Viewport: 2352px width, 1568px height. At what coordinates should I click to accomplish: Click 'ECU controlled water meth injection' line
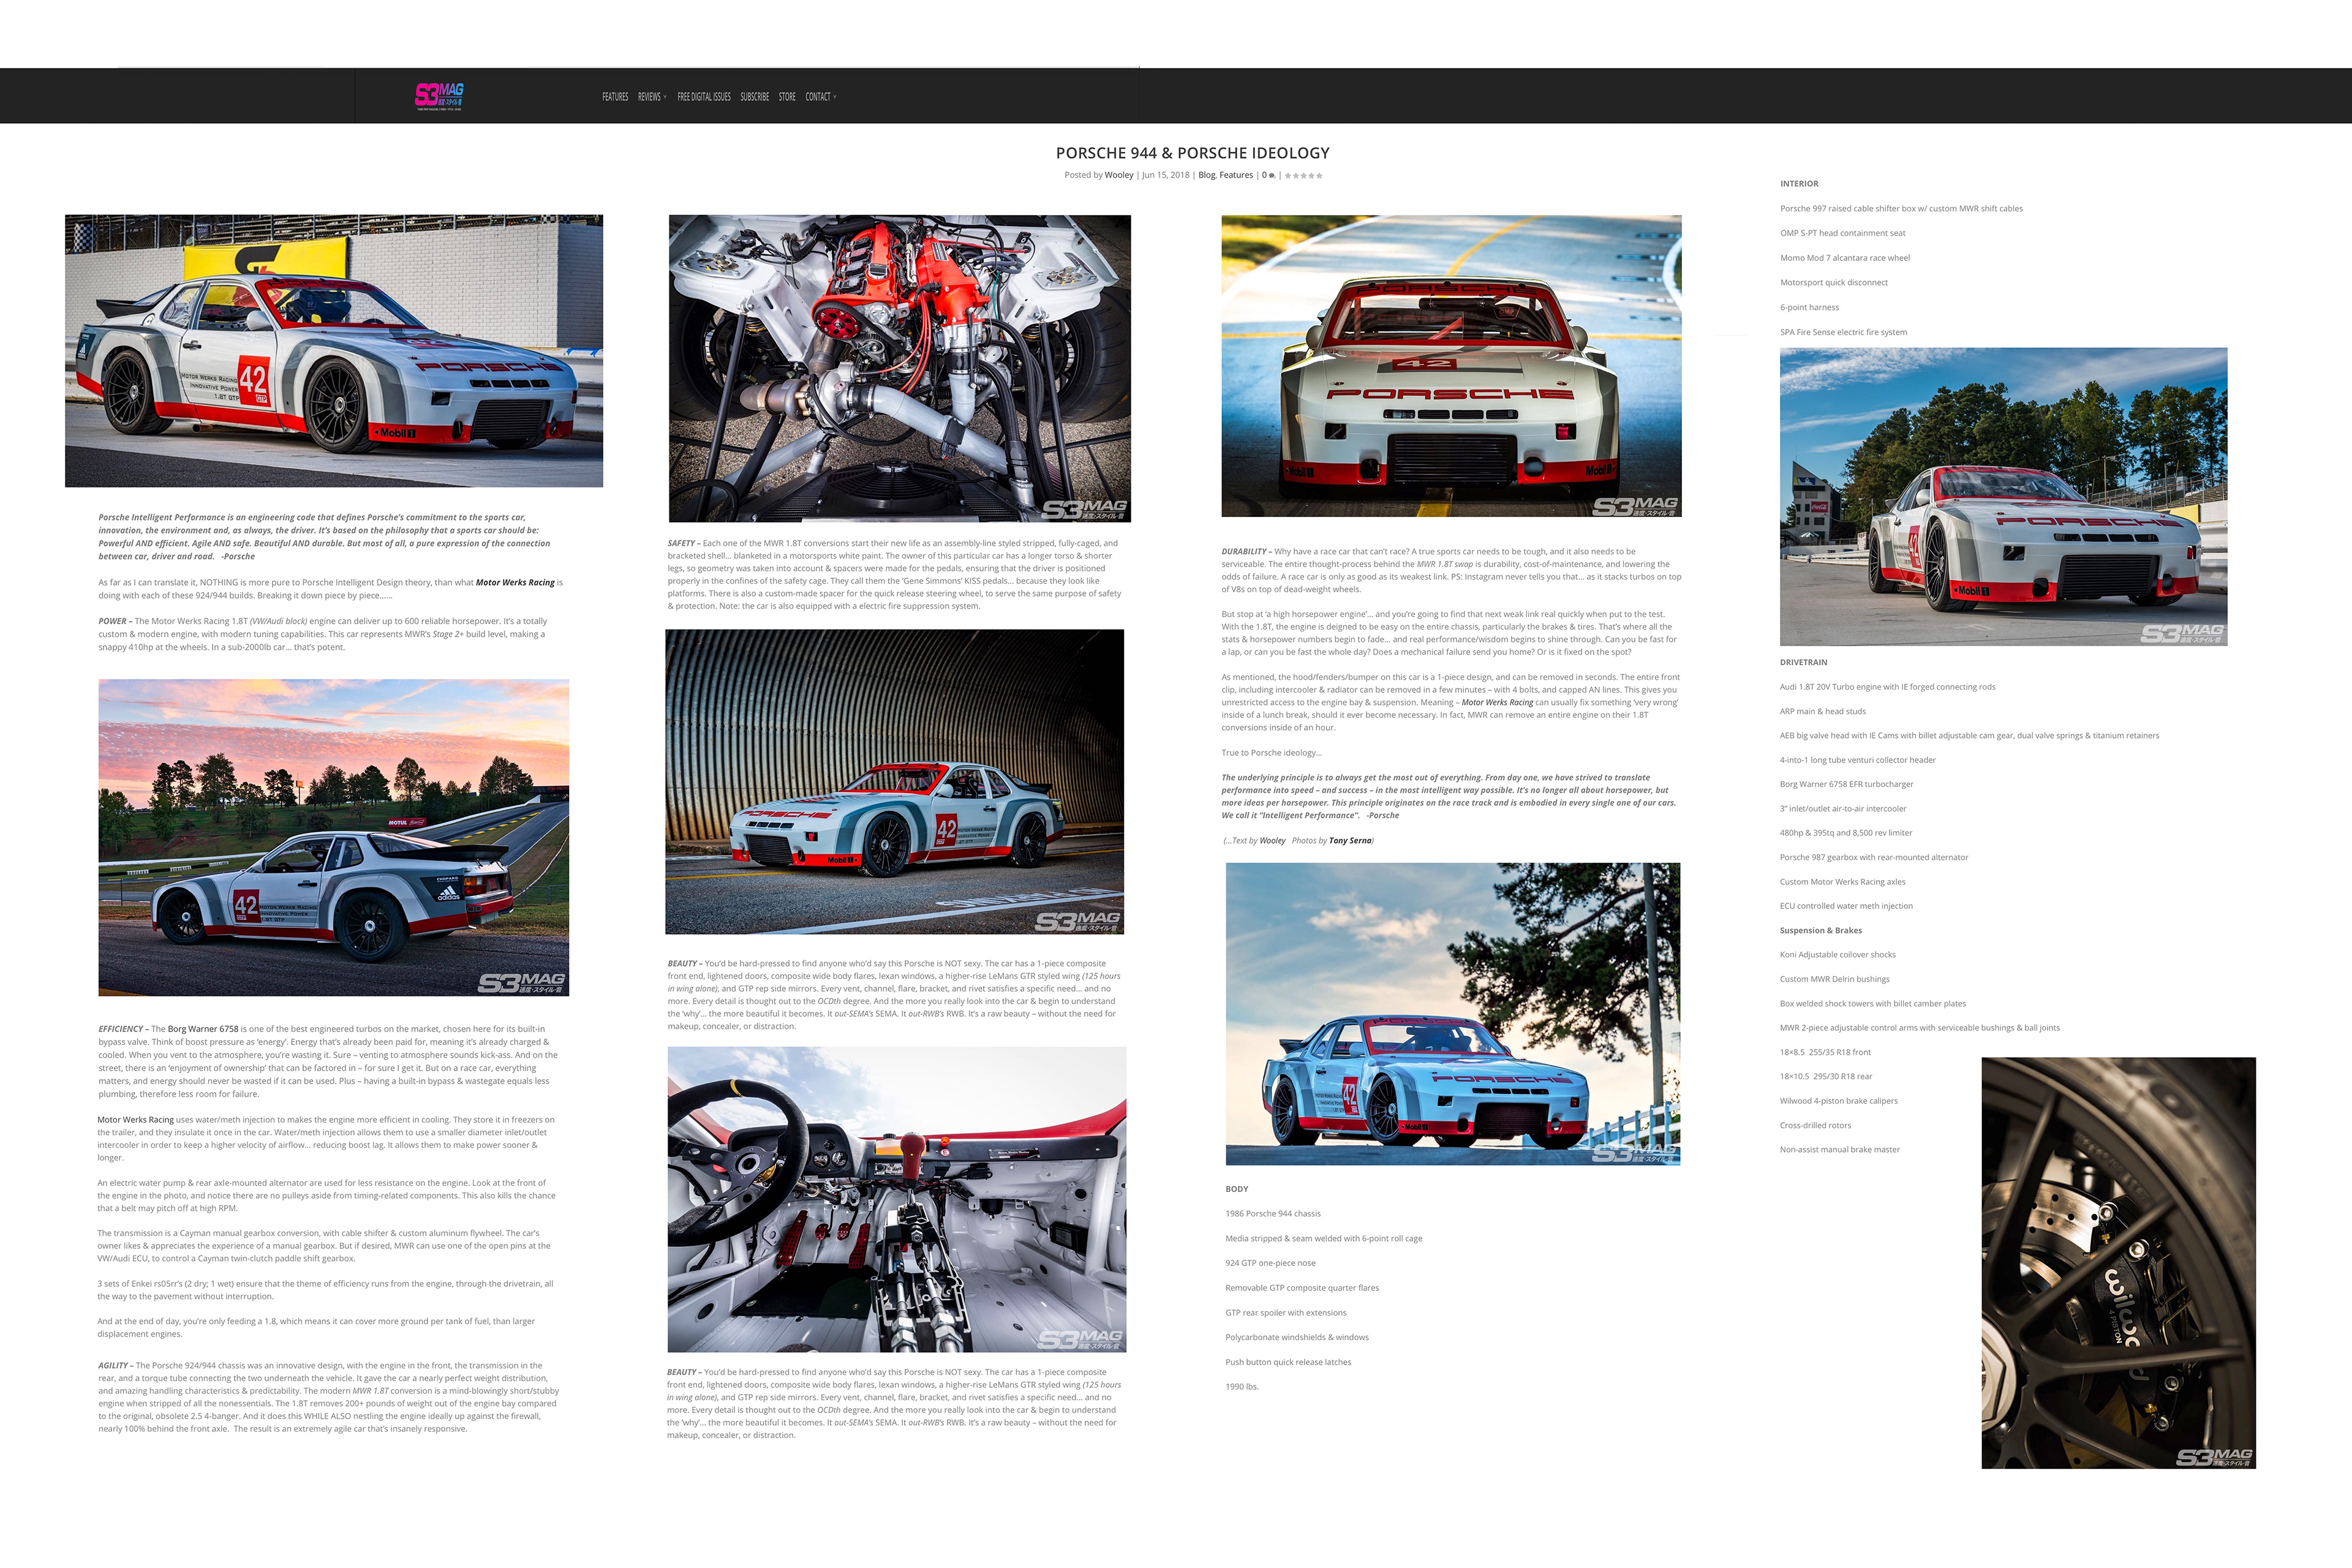coord(1846,906)
